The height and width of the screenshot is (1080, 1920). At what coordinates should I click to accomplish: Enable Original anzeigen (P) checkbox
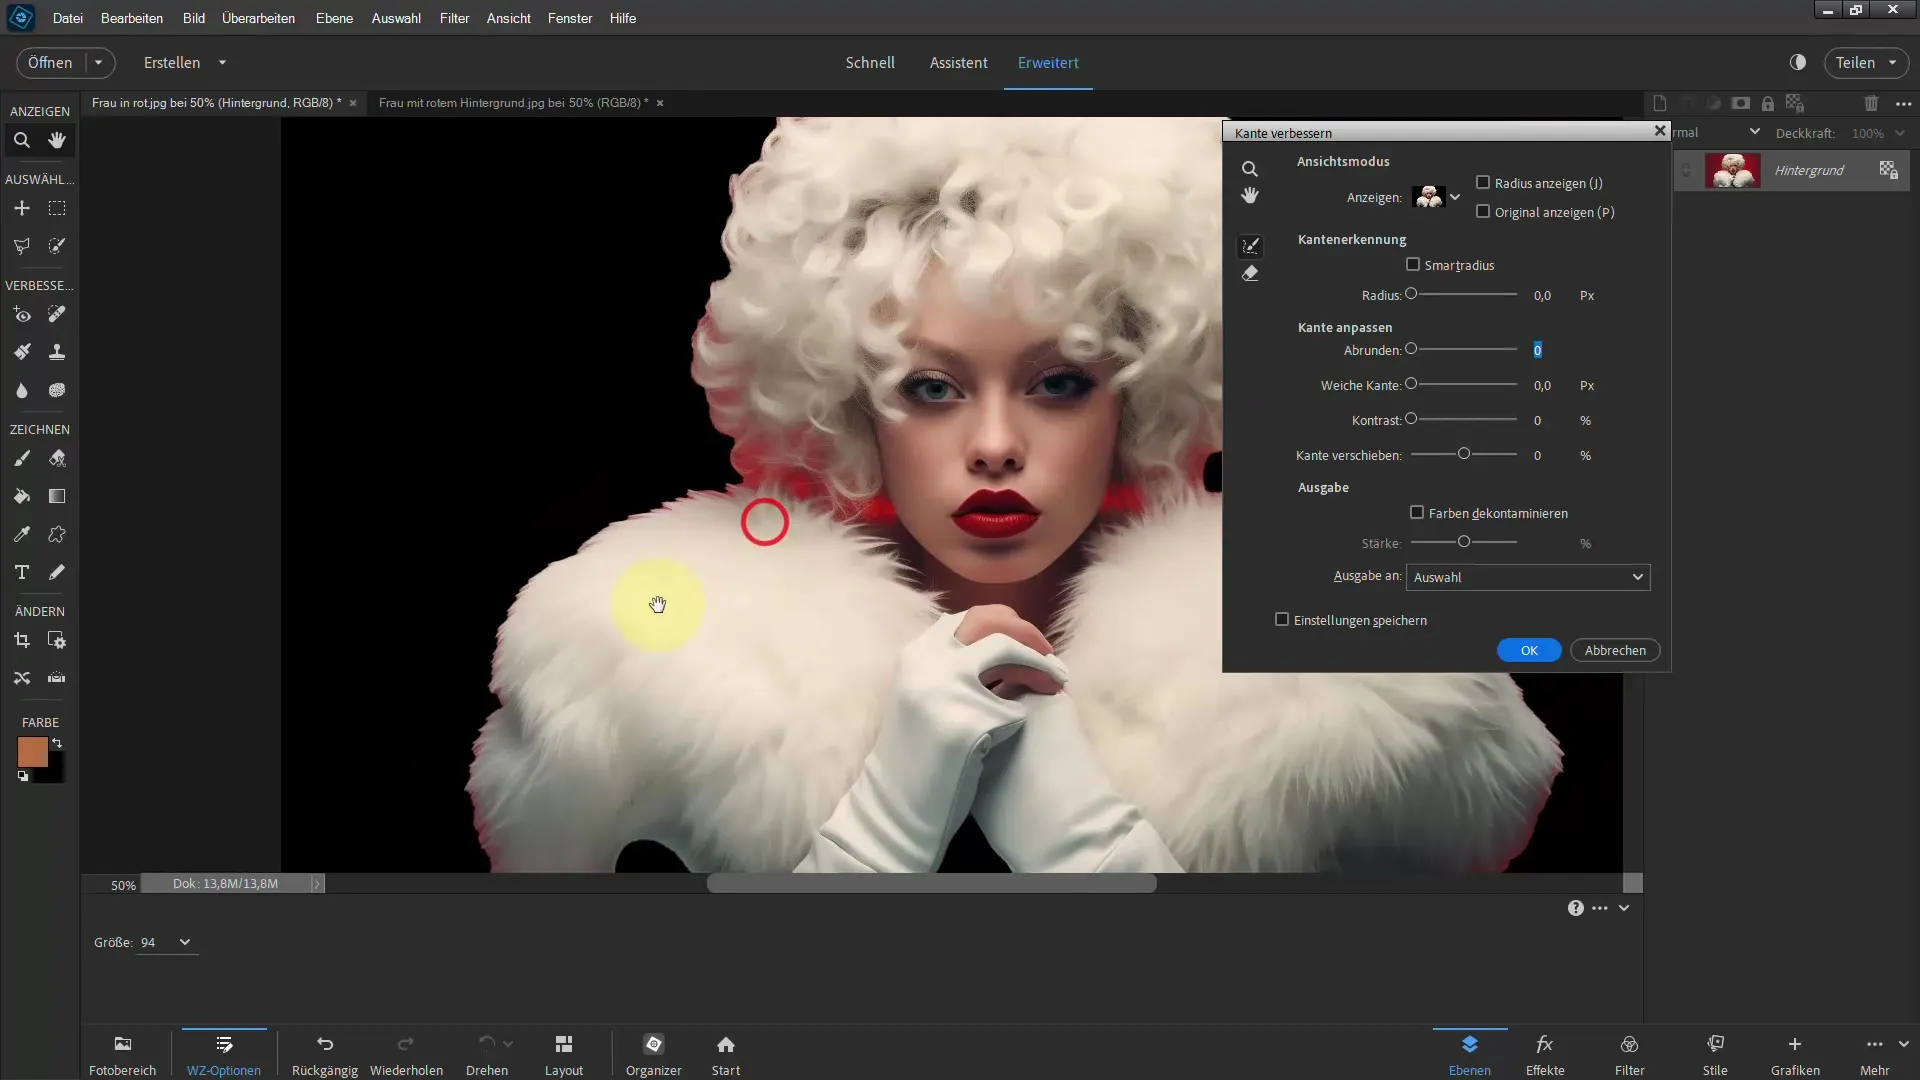[x=1483, y=212]
